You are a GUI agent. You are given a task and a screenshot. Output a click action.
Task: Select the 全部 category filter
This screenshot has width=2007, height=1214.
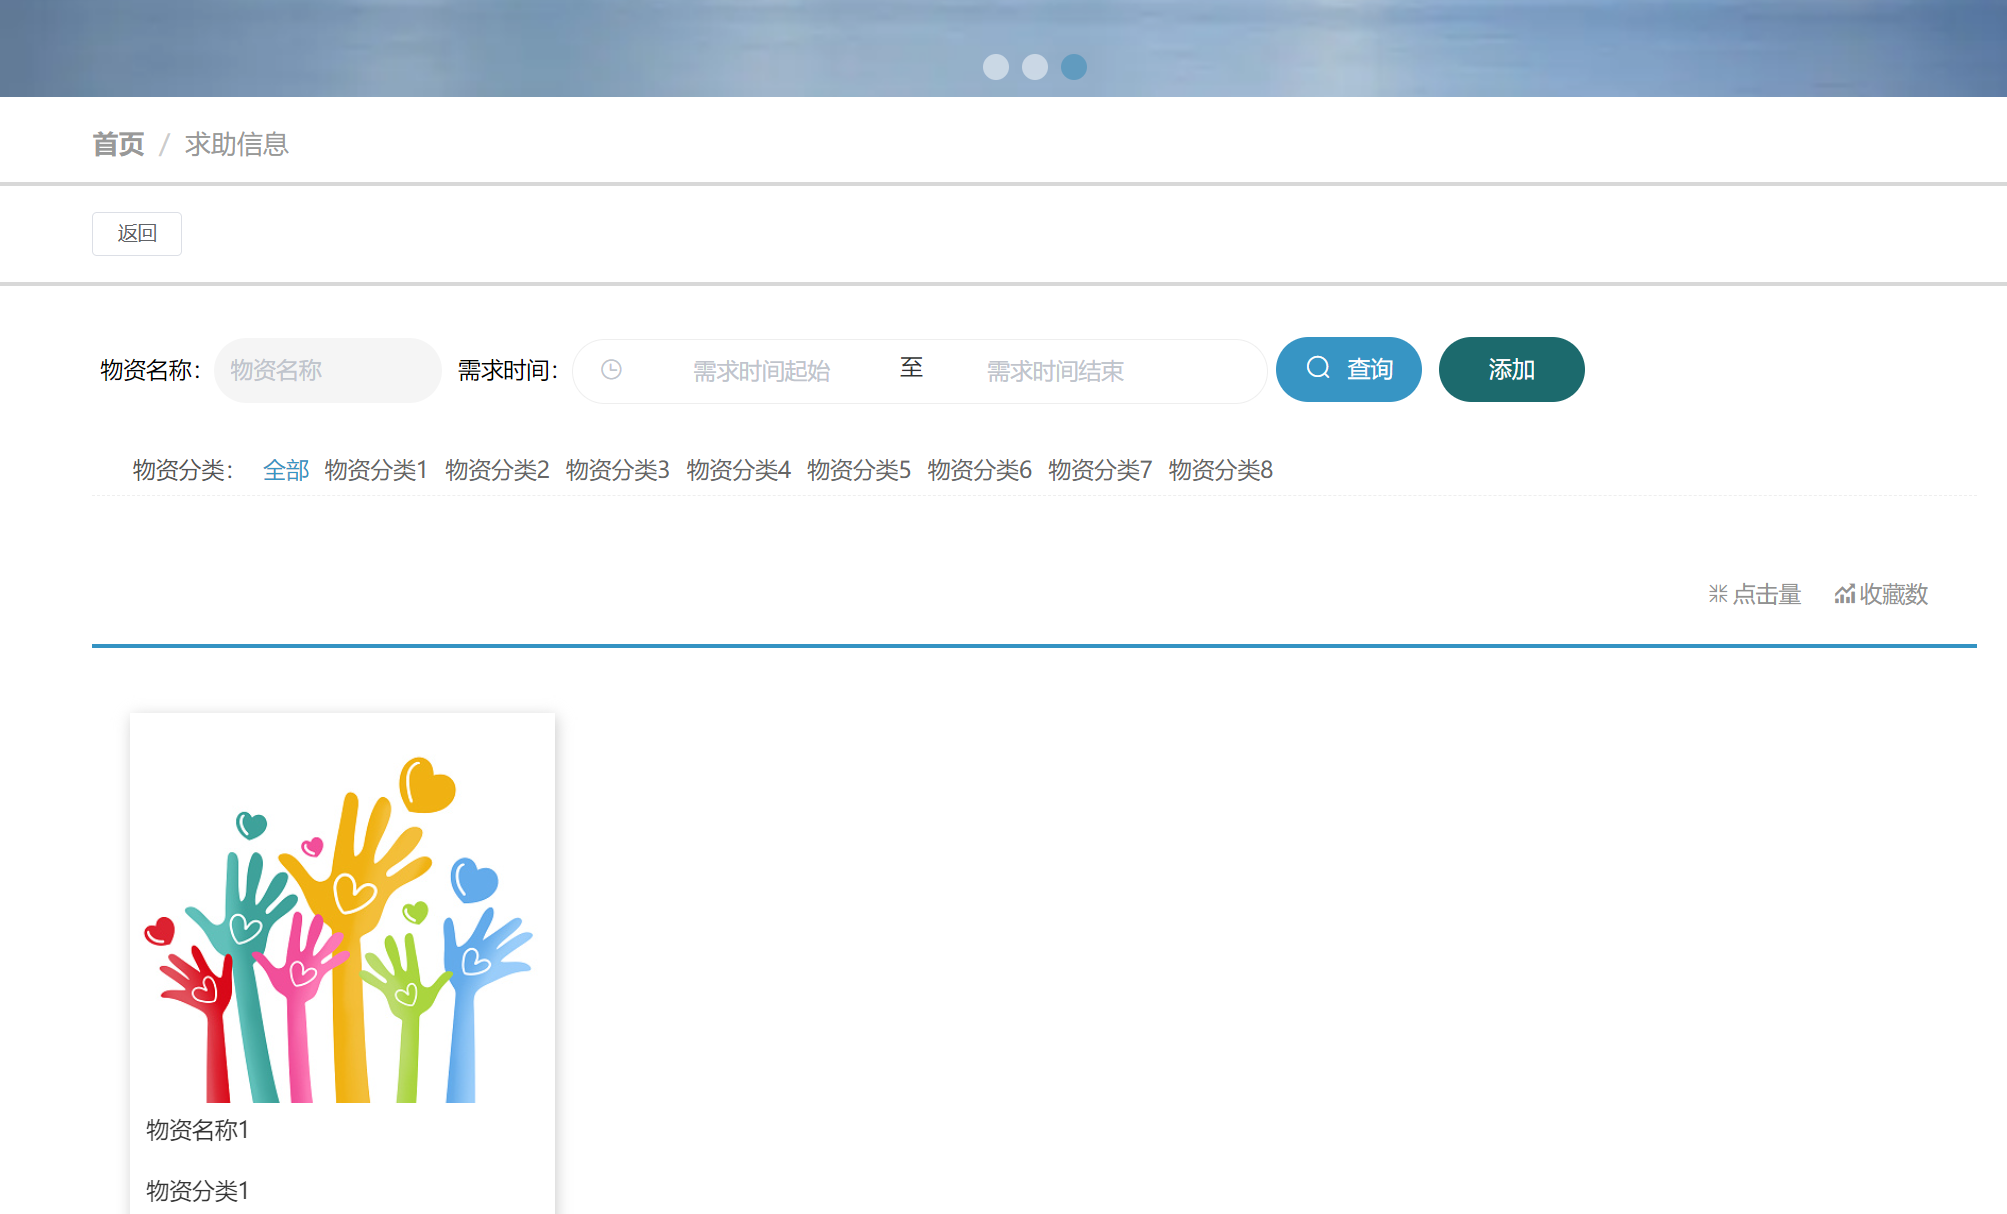285,470
